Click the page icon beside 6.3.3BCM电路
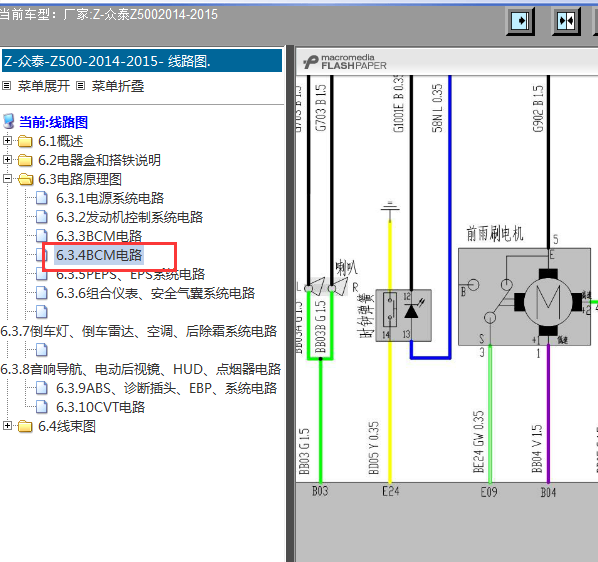This screenshot has height=562, width=598. [x=42, y=236]
